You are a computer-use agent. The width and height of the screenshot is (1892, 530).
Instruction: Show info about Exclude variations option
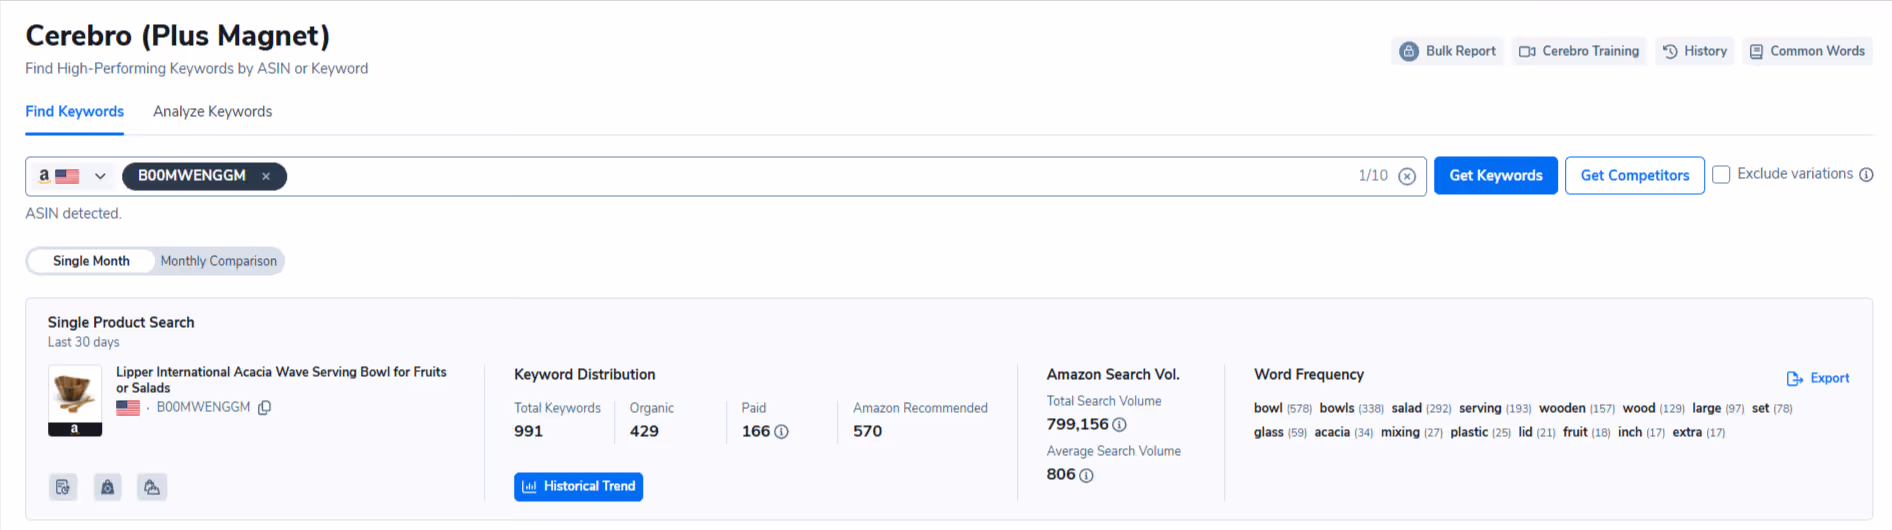point(1866,175)
